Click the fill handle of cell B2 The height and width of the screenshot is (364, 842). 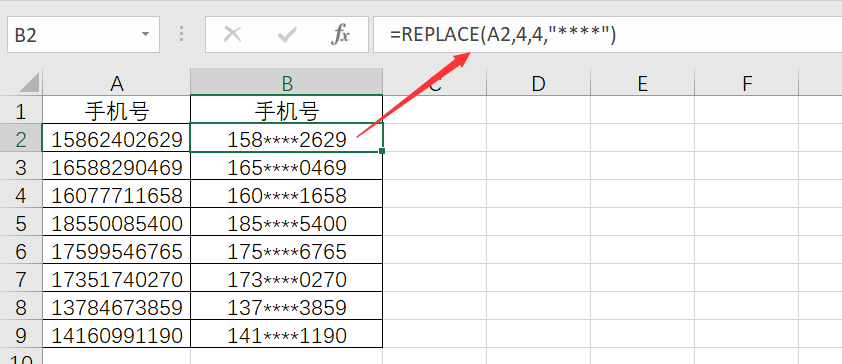382,151
